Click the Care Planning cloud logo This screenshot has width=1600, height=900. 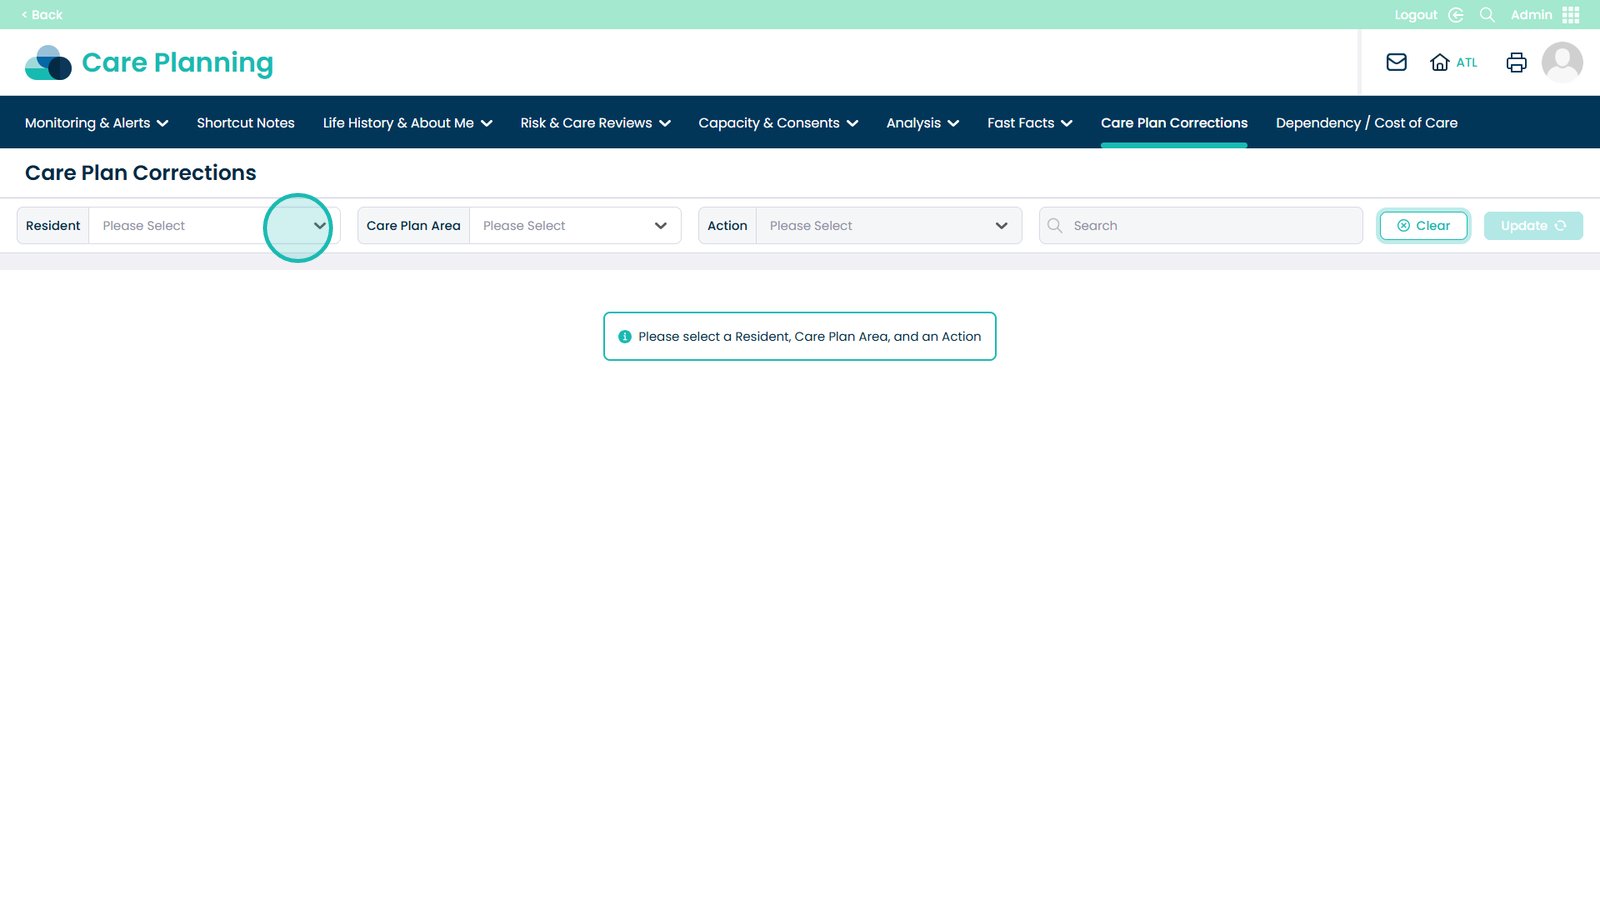tap(48, 63)
